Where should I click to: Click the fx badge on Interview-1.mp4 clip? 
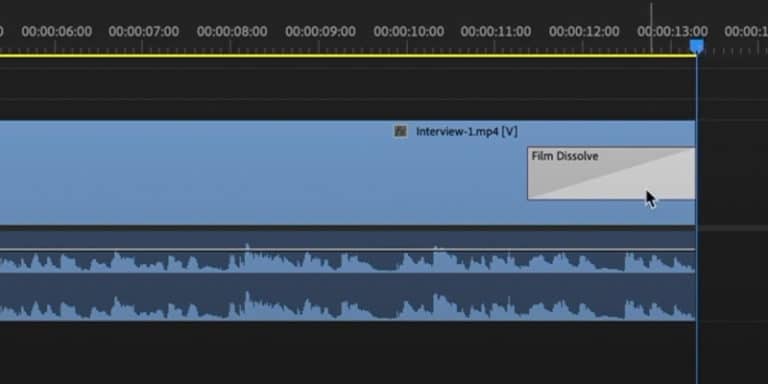(x=401, y=131)
